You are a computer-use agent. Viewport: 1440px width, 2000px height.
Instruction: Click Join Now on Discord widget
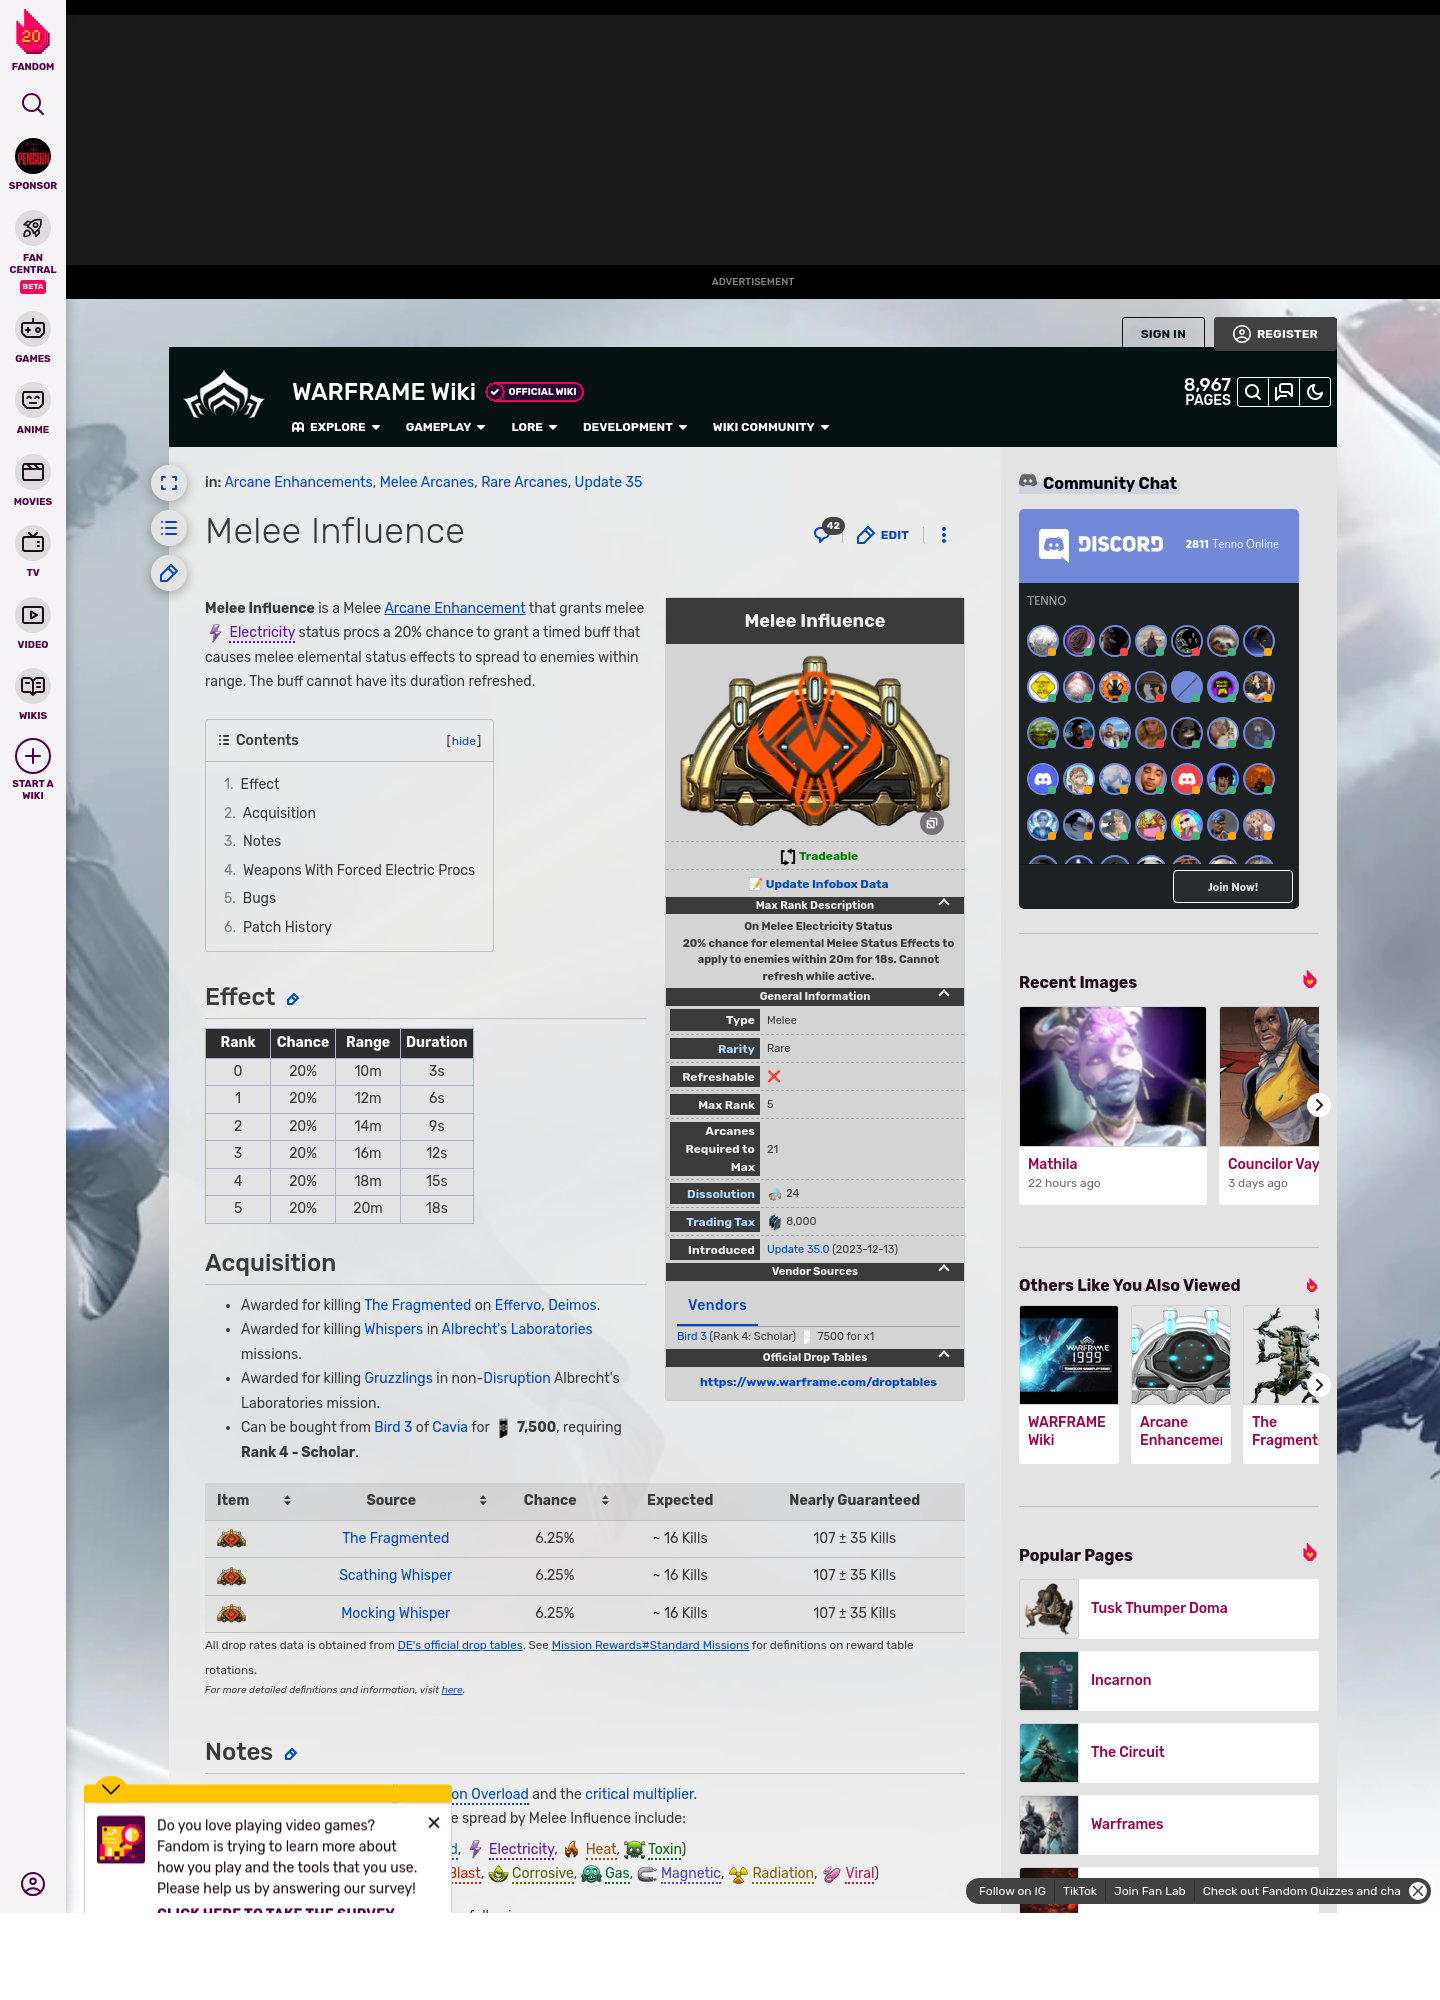point(1232,887)
